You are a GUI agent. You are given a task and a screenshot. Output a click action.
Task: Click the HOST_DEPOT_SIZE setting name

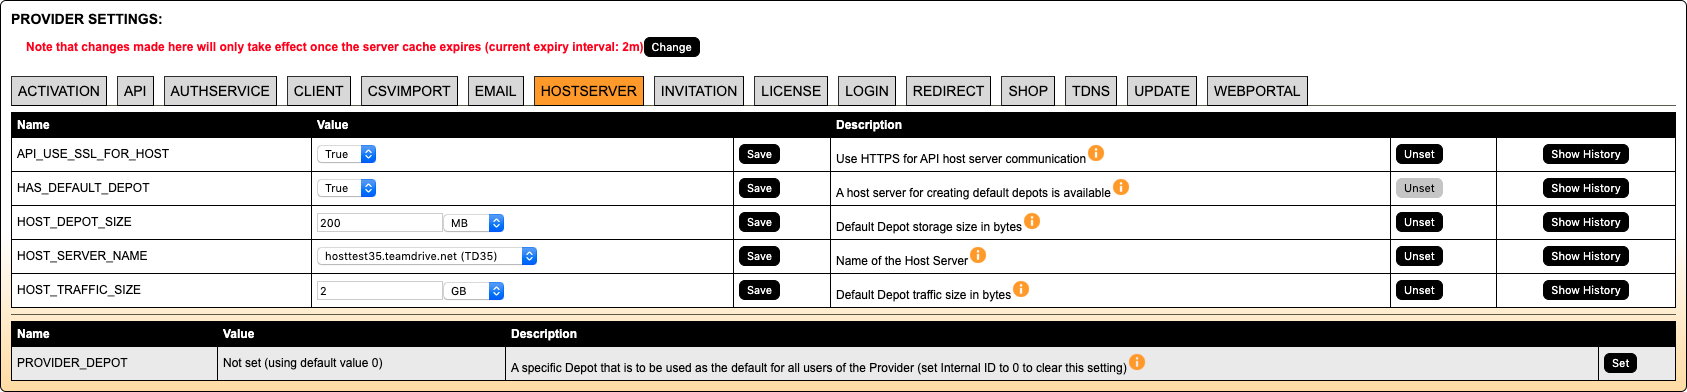tap(74, 222)
